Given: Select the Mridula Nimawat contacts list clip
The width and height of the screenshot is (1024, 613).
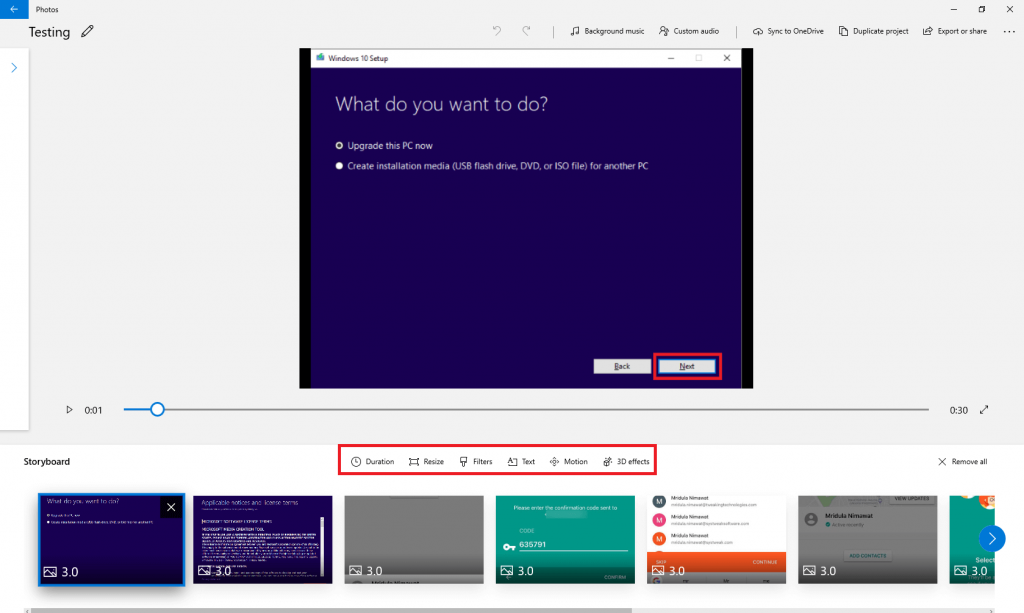Looking at the screenshot, I should pos(716,539).
